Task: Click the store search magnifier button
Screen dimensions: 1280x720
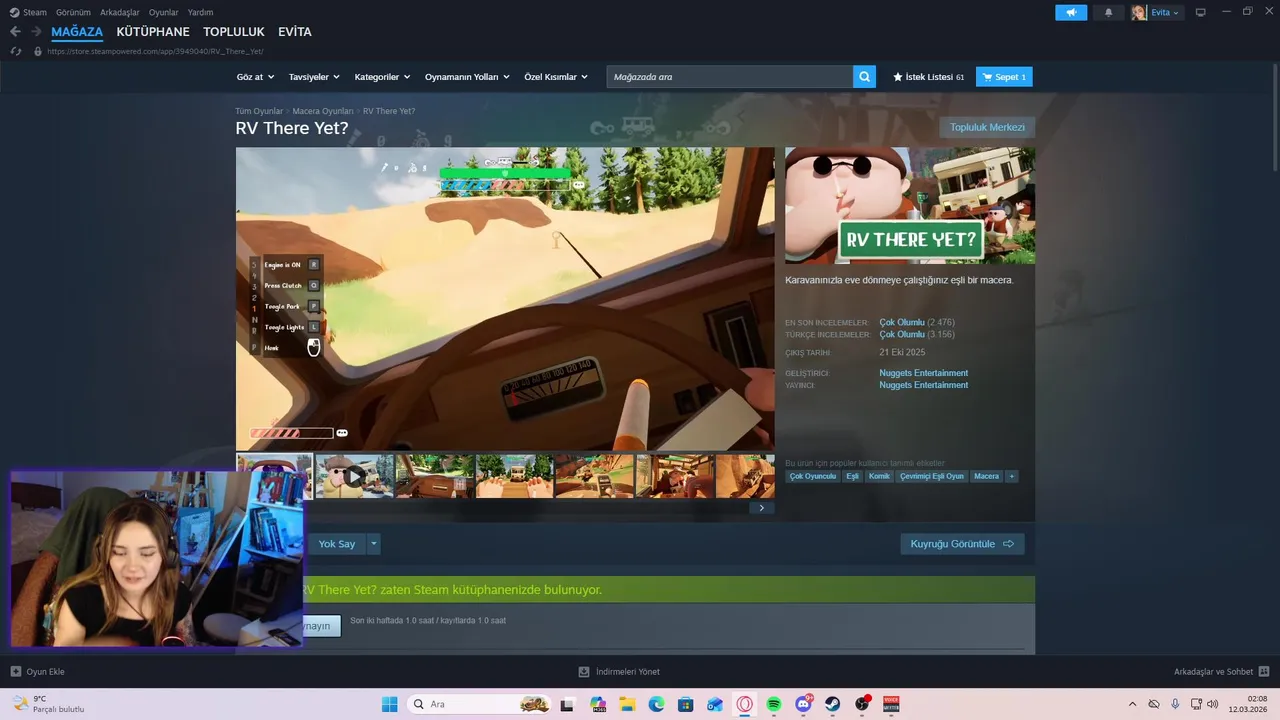Action: pos(864,77)
